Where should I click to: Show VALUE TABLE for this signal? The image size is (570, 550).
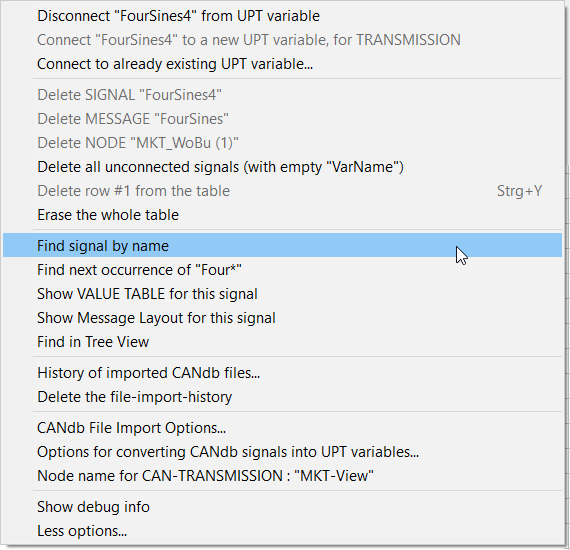coord(282,294)
